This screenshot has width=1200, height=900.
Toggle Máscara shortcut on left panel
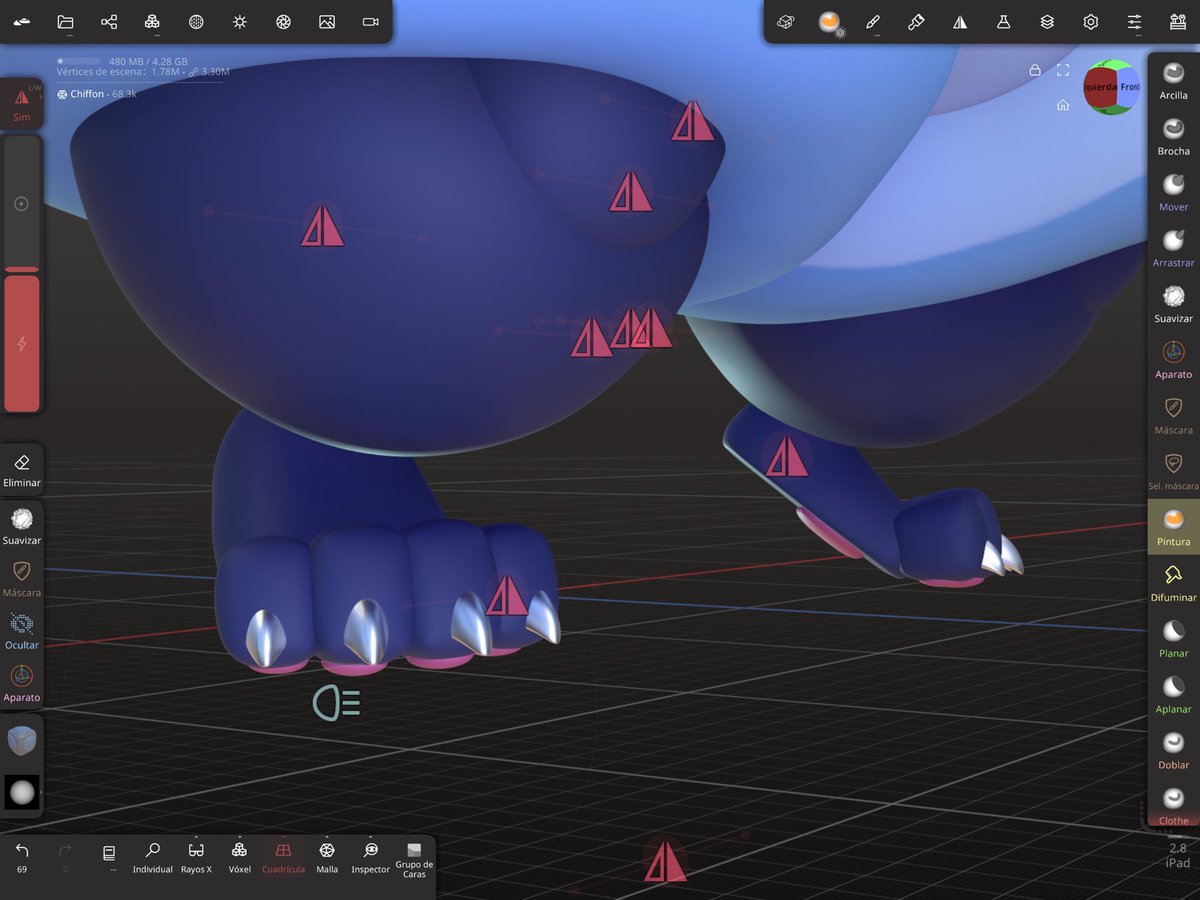tap(22, 579)
